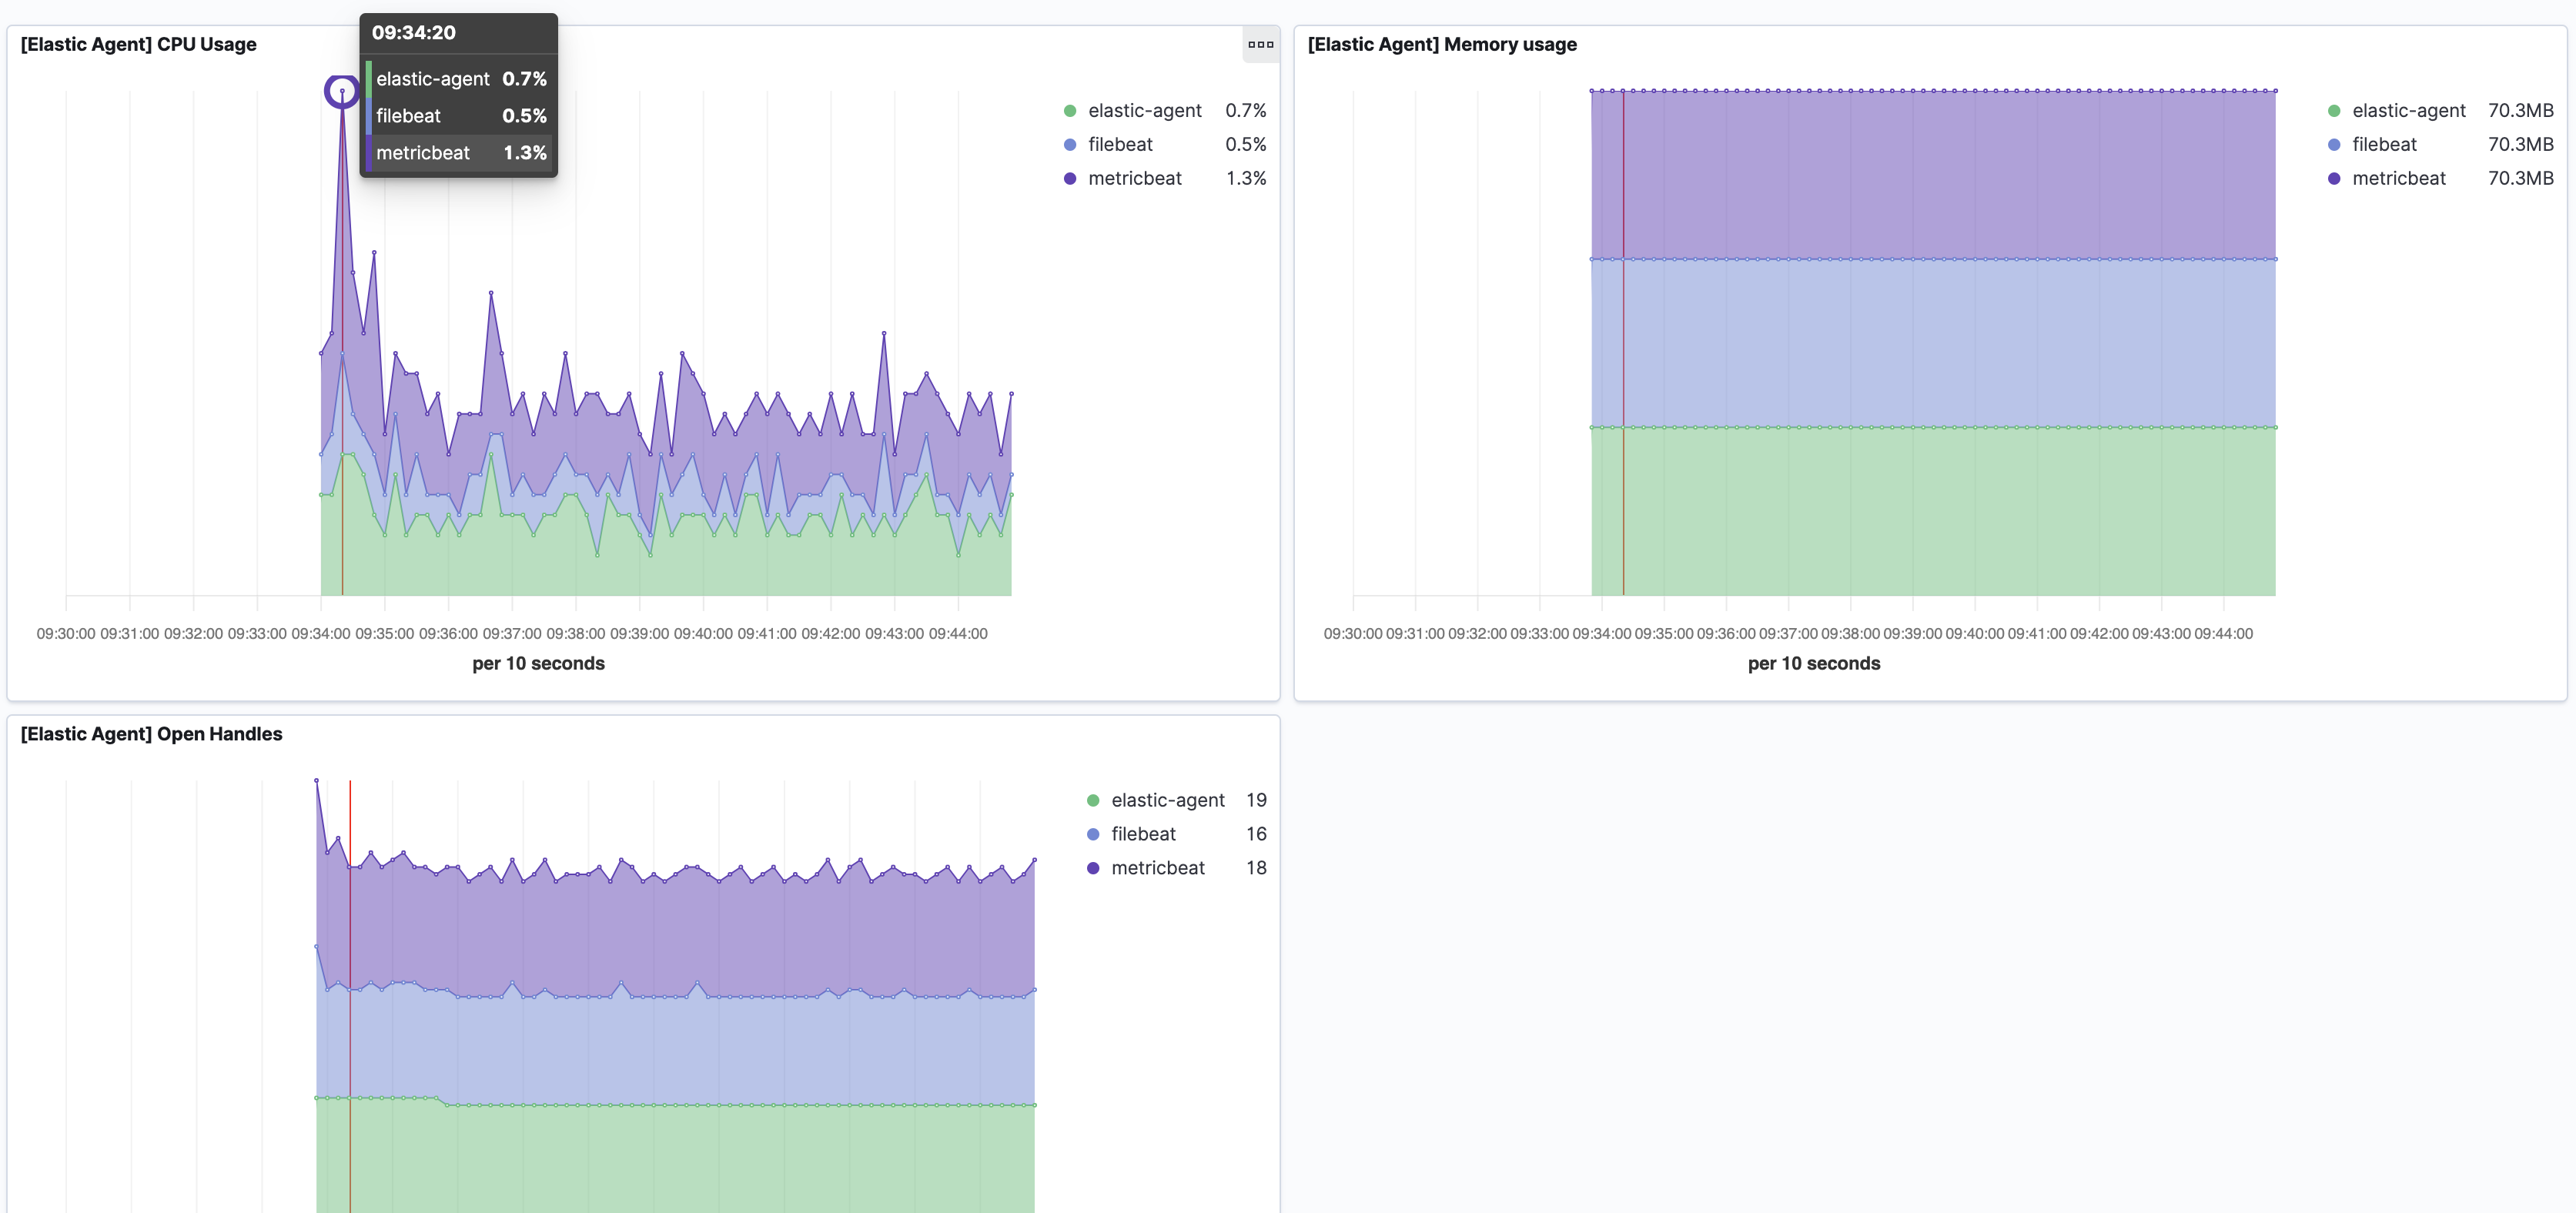Toggle metricbeat series in Memory usage legend
The image size is (2576, 1213).
2398,179
